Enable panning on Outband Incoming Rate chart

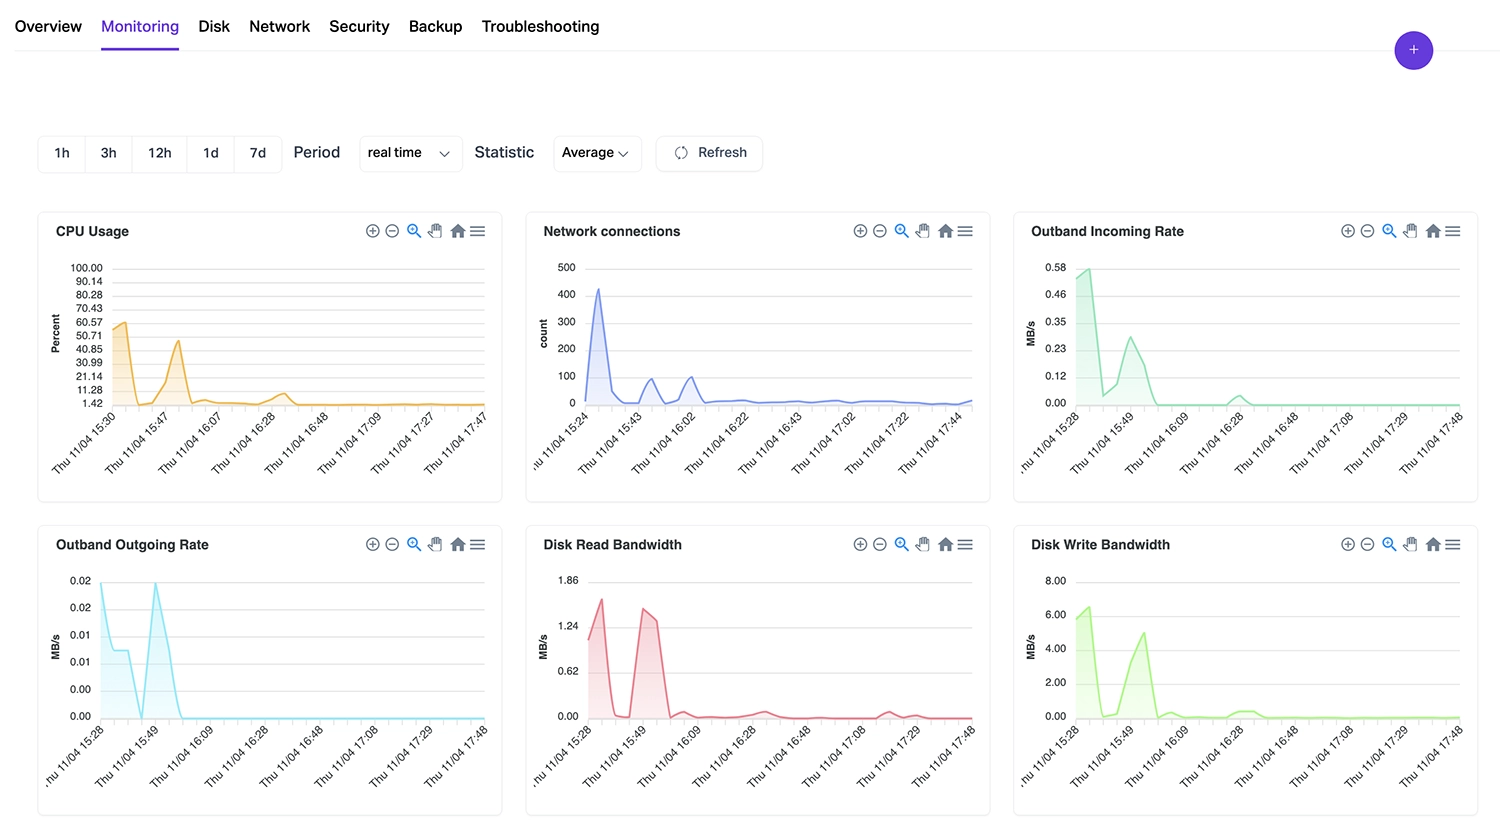(1410, 231)
